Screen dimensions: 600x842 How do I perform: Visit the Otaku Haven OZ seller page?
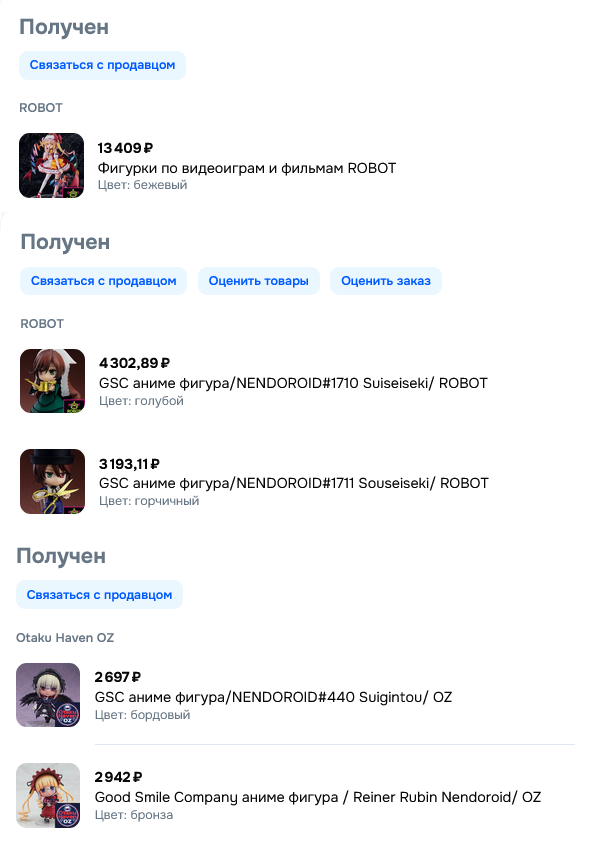[x=65, y=637]
